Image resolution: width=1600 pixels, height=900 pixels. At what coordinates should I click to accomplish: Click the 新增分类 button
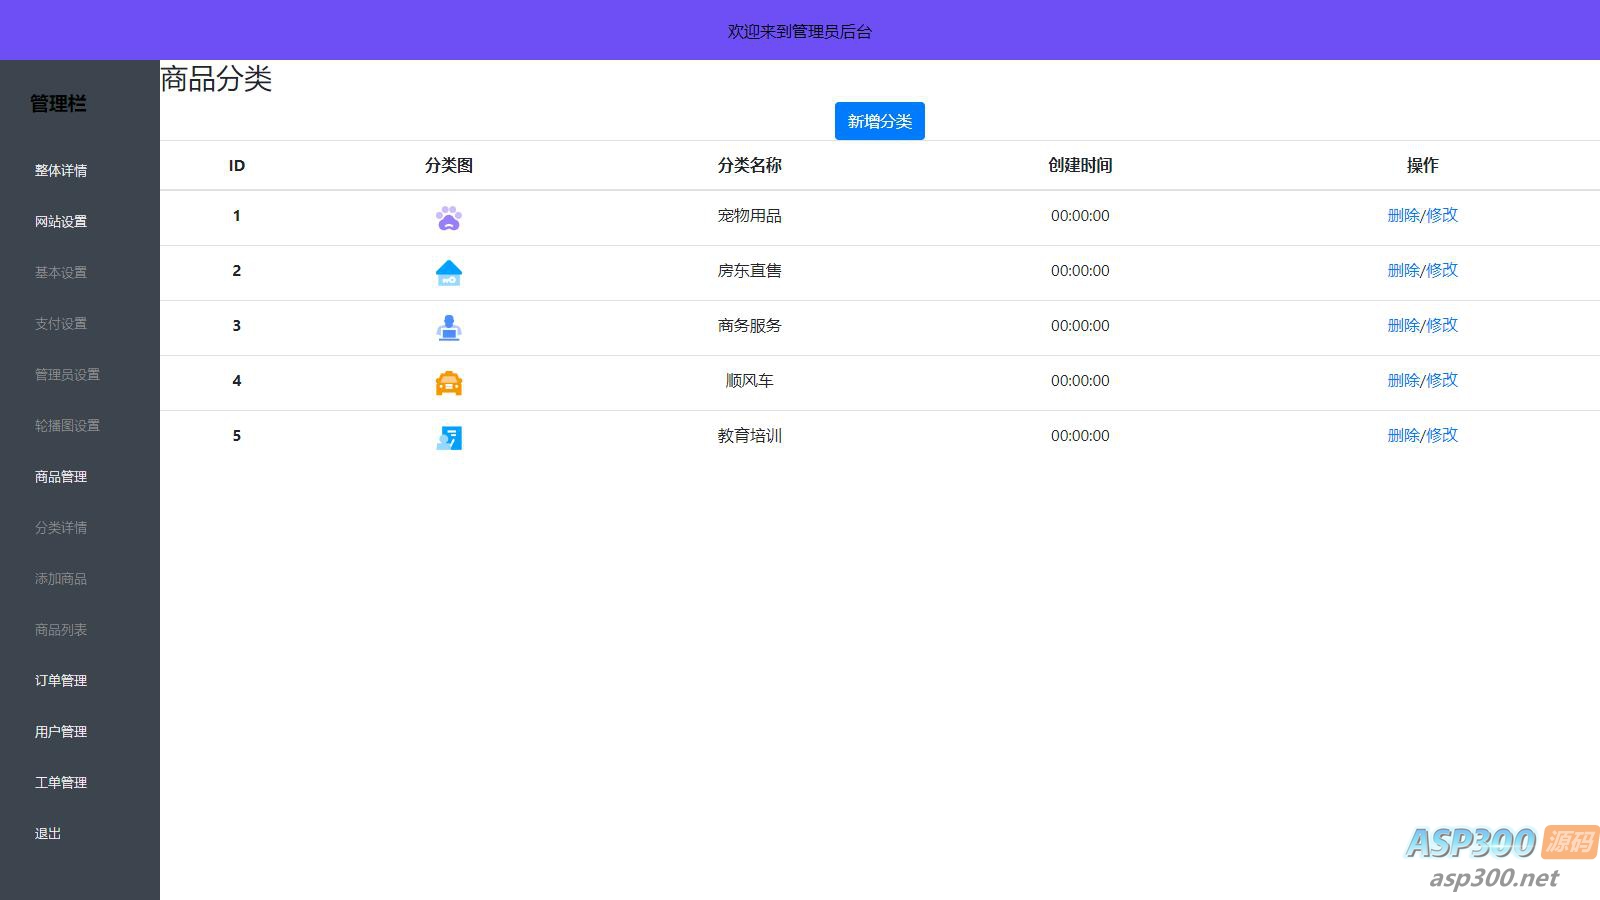(880, 121)
